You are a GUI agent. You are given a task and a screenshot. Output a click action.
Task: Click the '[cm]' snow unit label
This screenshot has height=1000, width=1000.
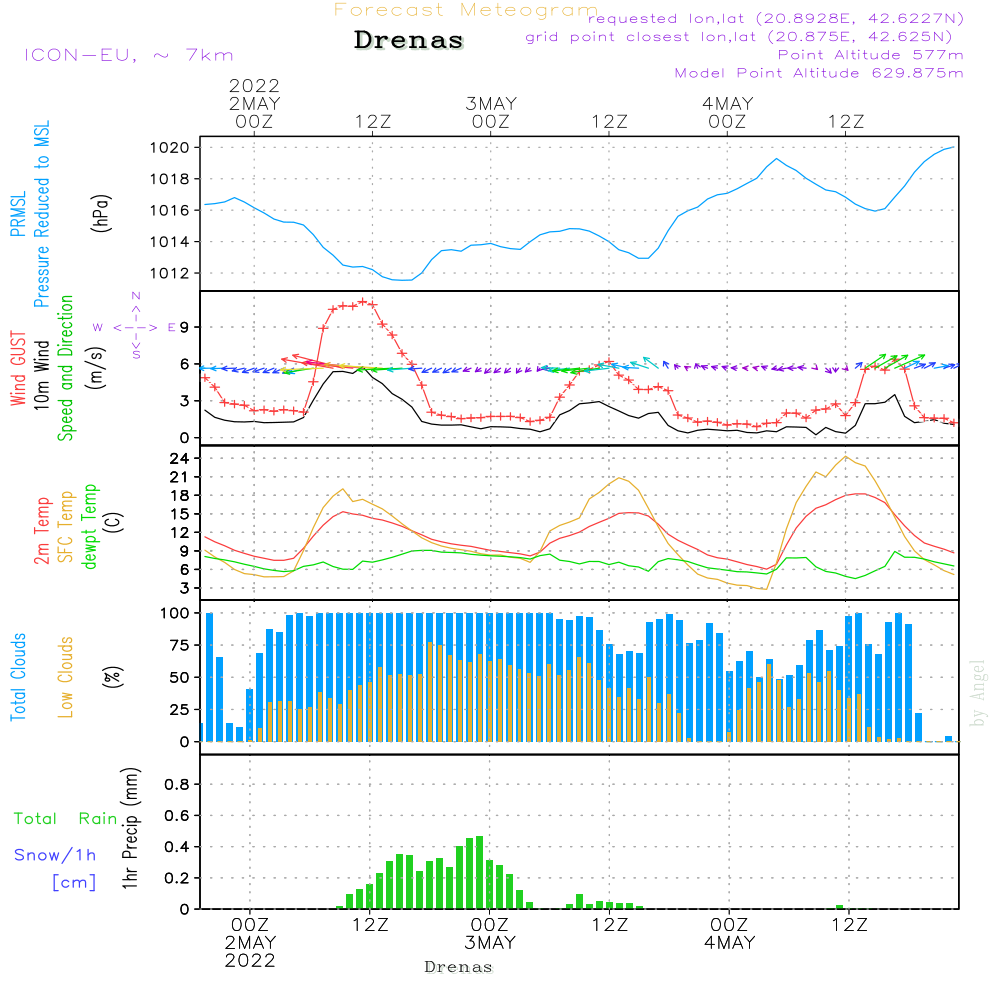tap(74, 883)
